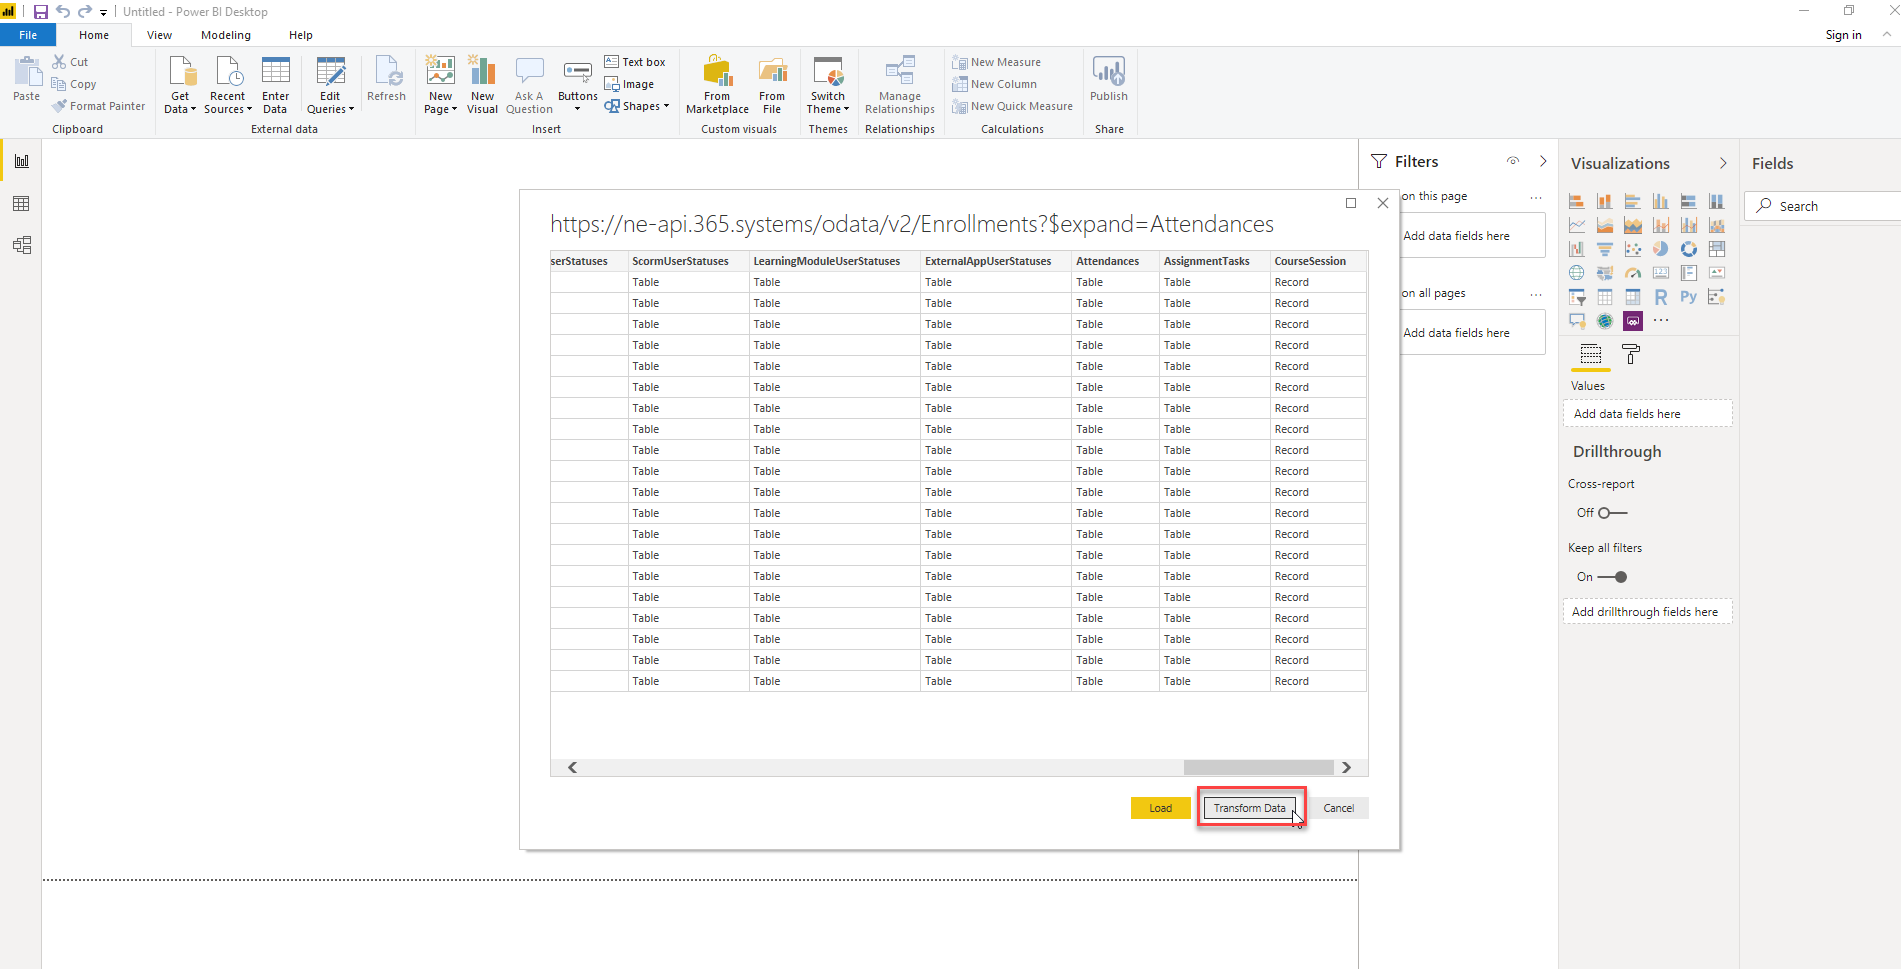
Task: Open the Fields well tab in Visualizations
Action: [x=1591, y=354]
